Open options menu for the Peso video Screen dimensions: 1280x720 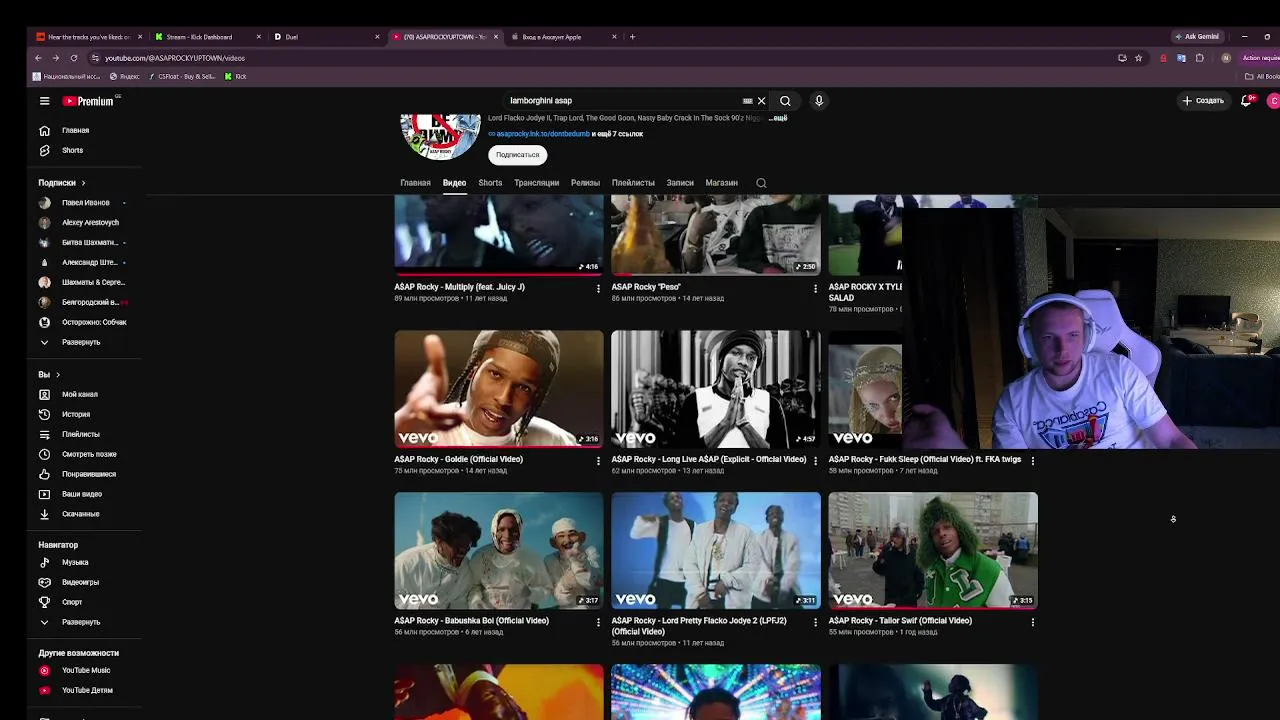[x=815, y=289]
